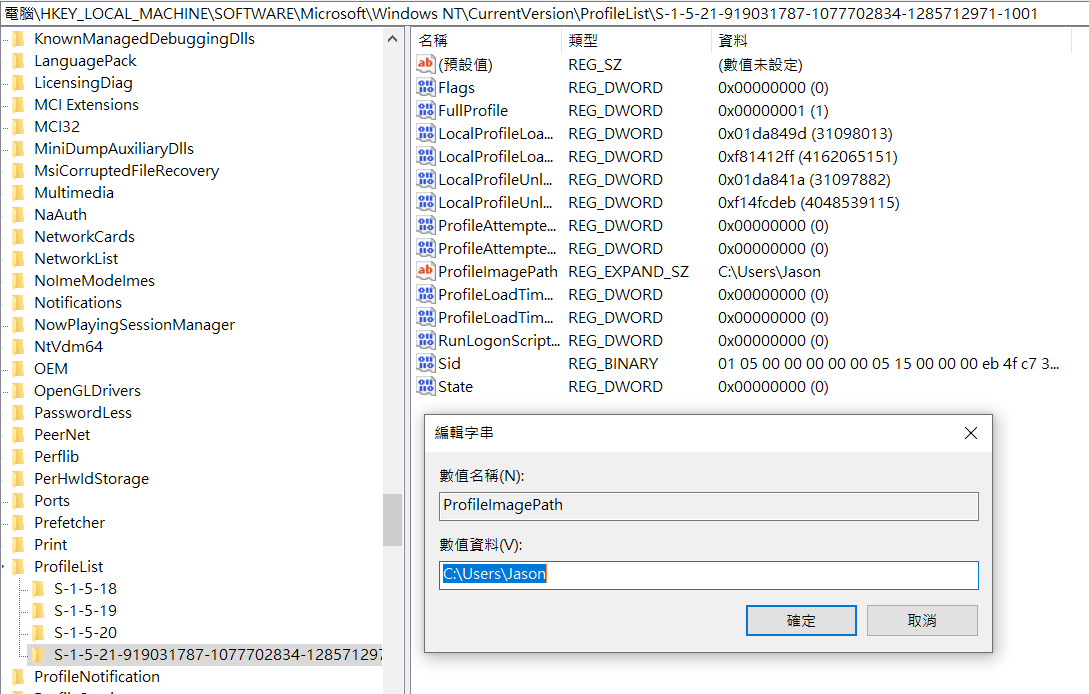Click the Flags DWORD value icon
This screenshot has height=694, width=1089.
click(x=426, y=88)
